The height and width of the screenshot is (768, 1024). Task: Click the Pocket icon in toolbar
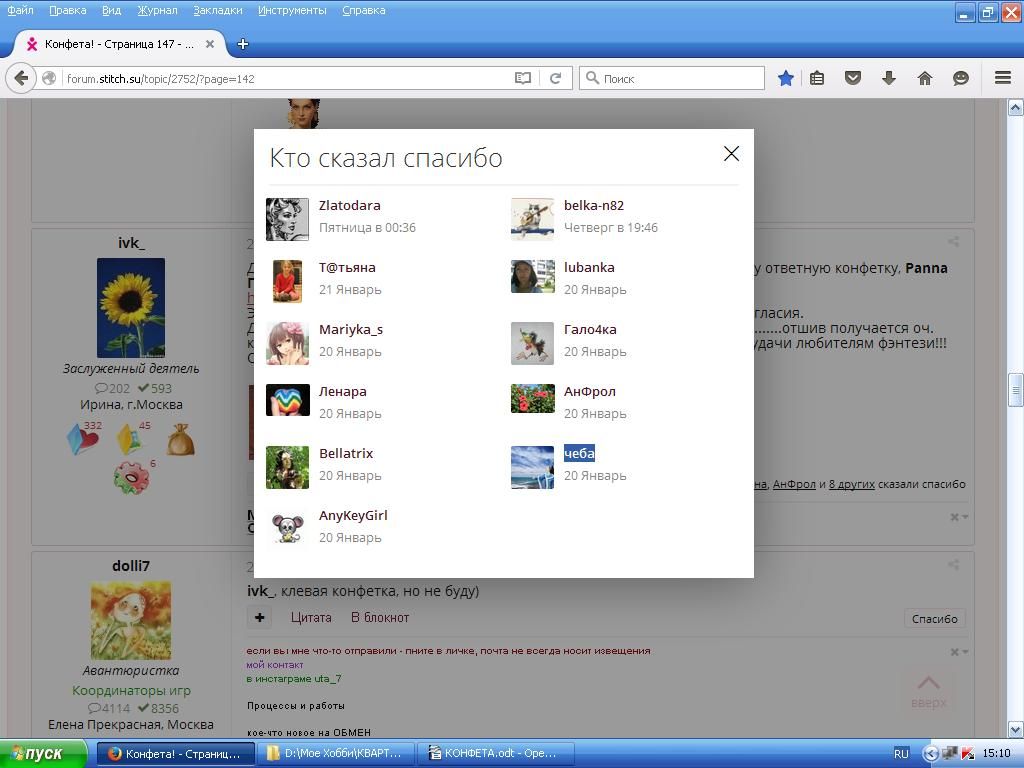[853, 78]
